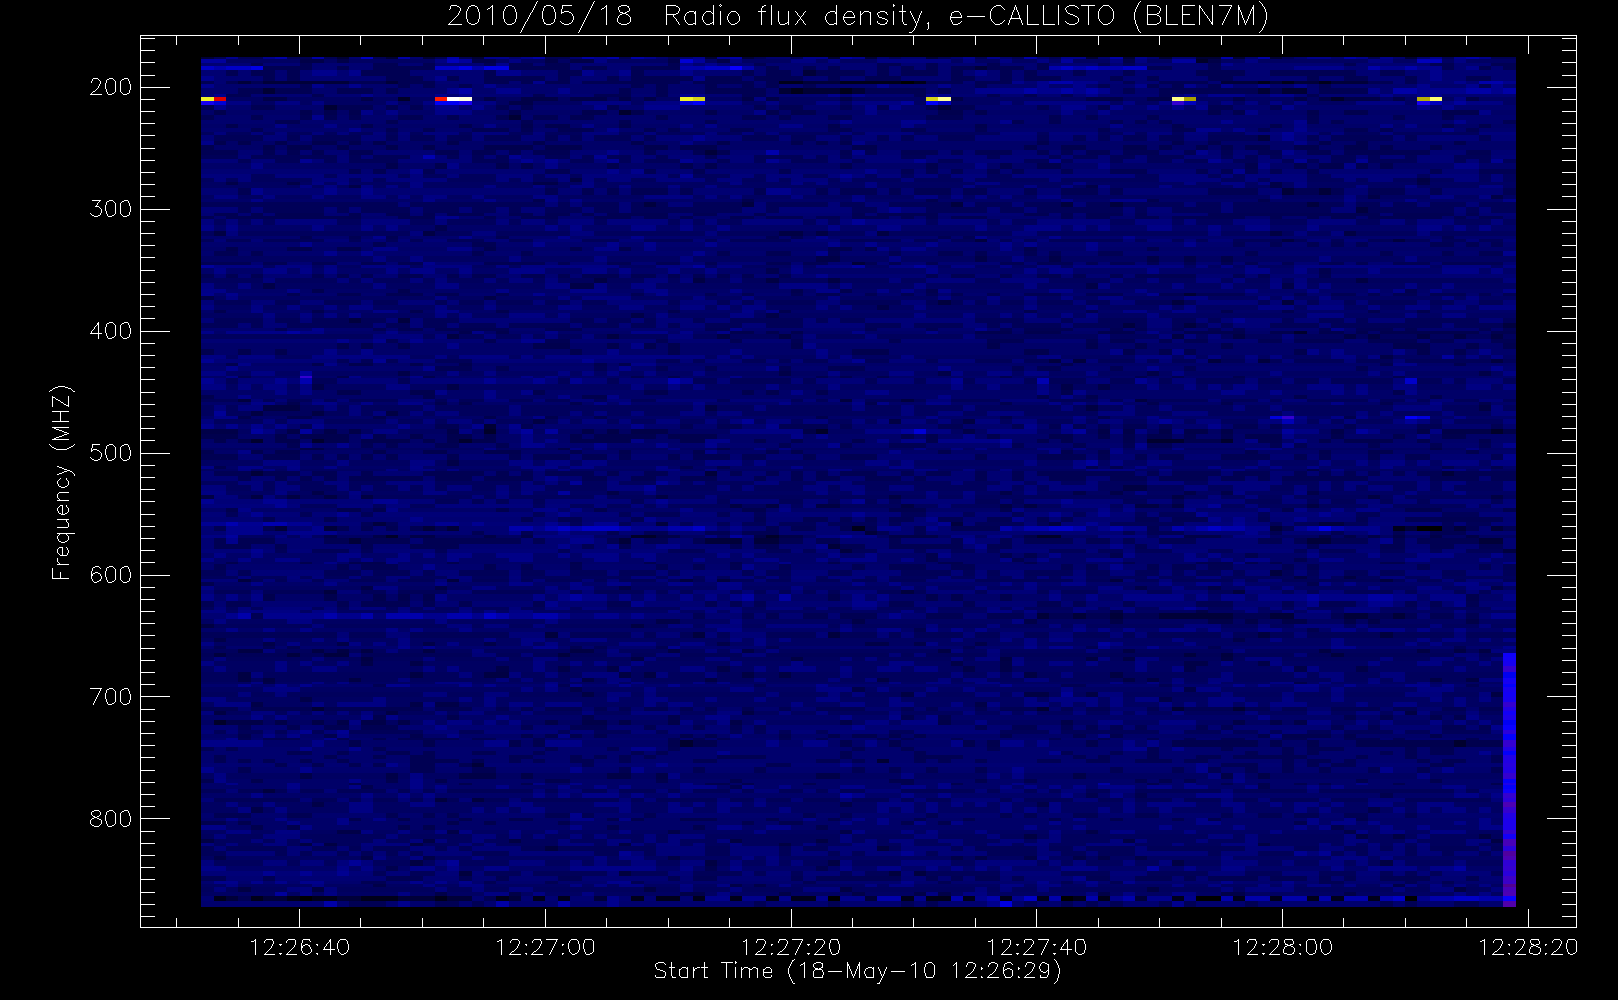
Task: Click the 12:27:00 time tick label
Action: point(545,947)
